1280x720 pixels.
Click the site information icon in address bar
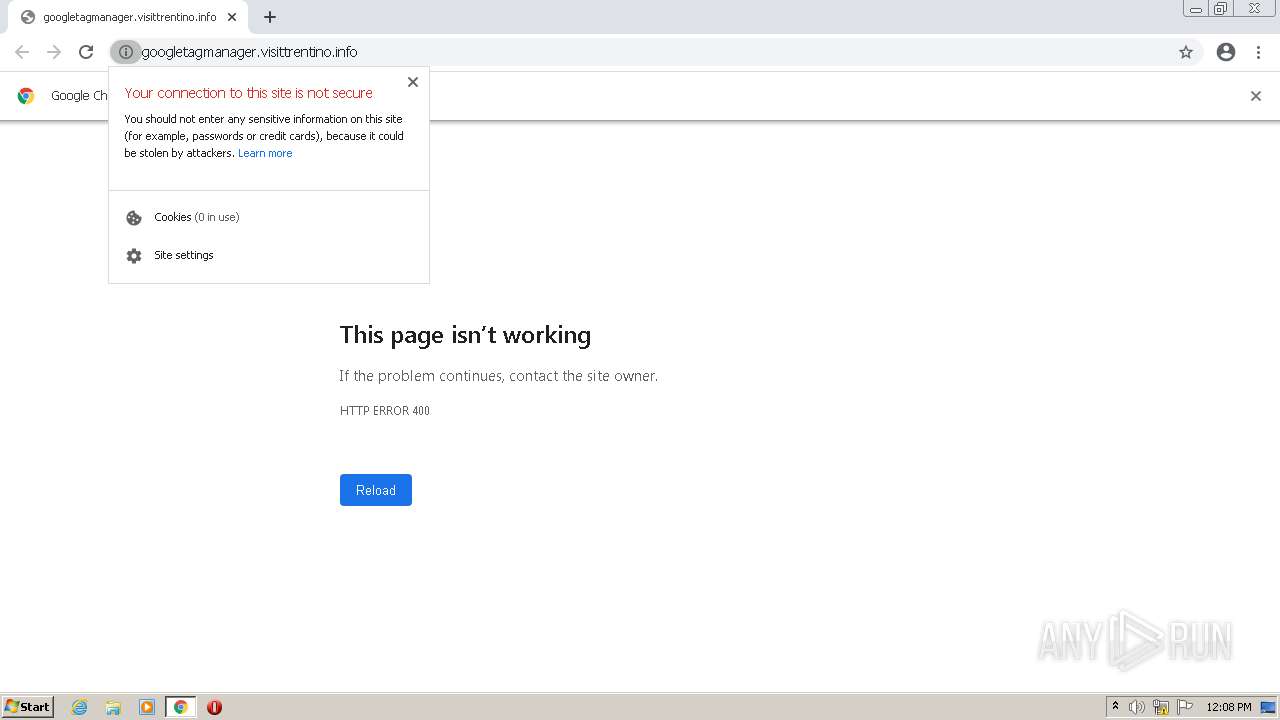[x=126, y=52]
